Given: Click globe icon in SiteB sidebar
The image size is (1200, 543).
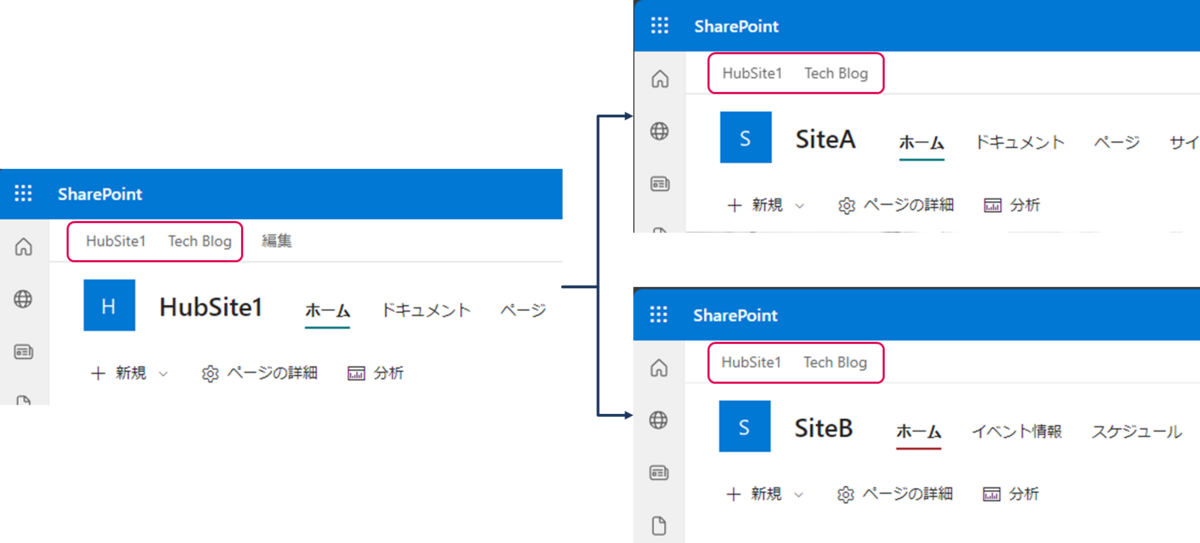Looking at the screenshot, I should (659, 420).
